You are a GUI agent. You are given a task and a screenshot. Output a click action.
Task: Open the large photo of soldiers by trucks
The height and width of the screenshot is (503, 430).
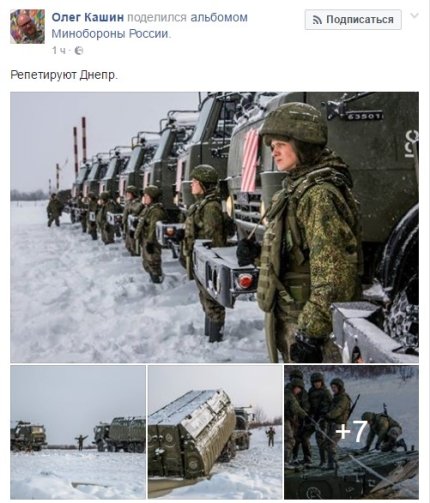point(214,227)
